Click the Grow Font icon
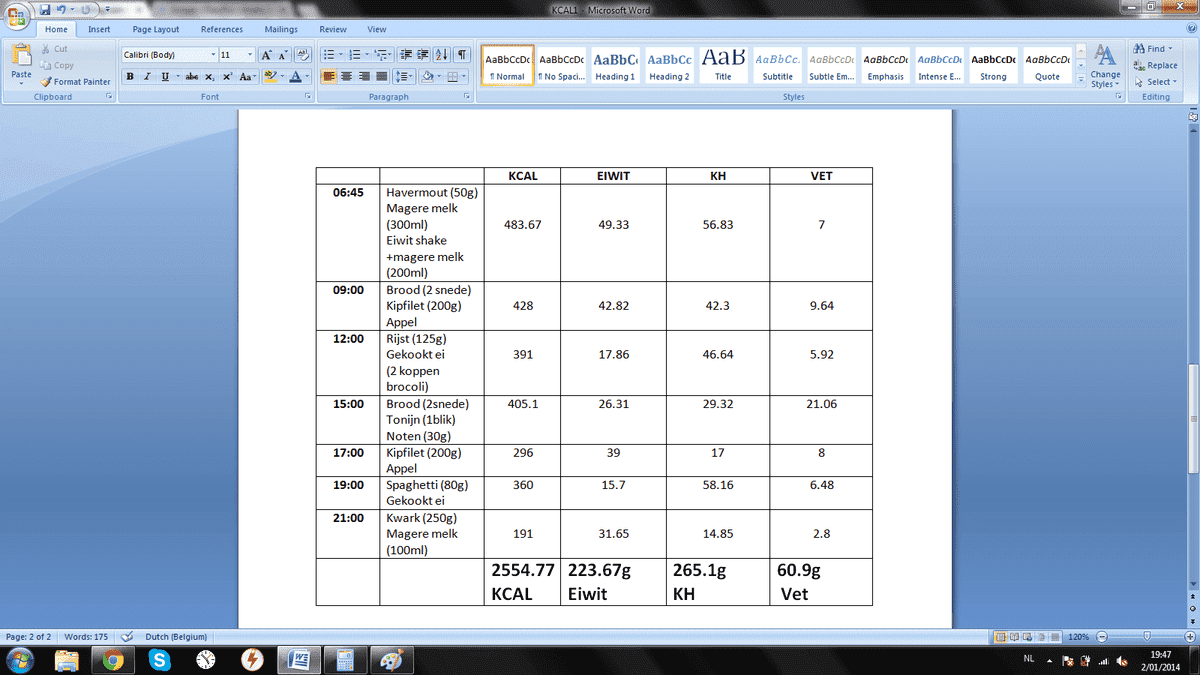The height and width of the screenshot is (675, 1200). tap(266, 55)
